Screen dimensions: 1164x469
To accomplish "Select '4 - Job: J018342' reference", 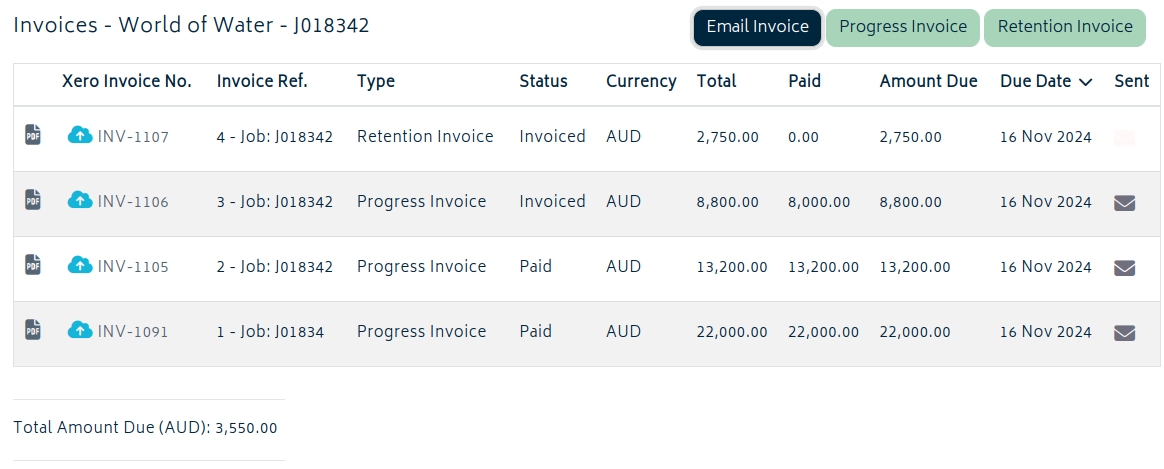I will coord(275,137).
